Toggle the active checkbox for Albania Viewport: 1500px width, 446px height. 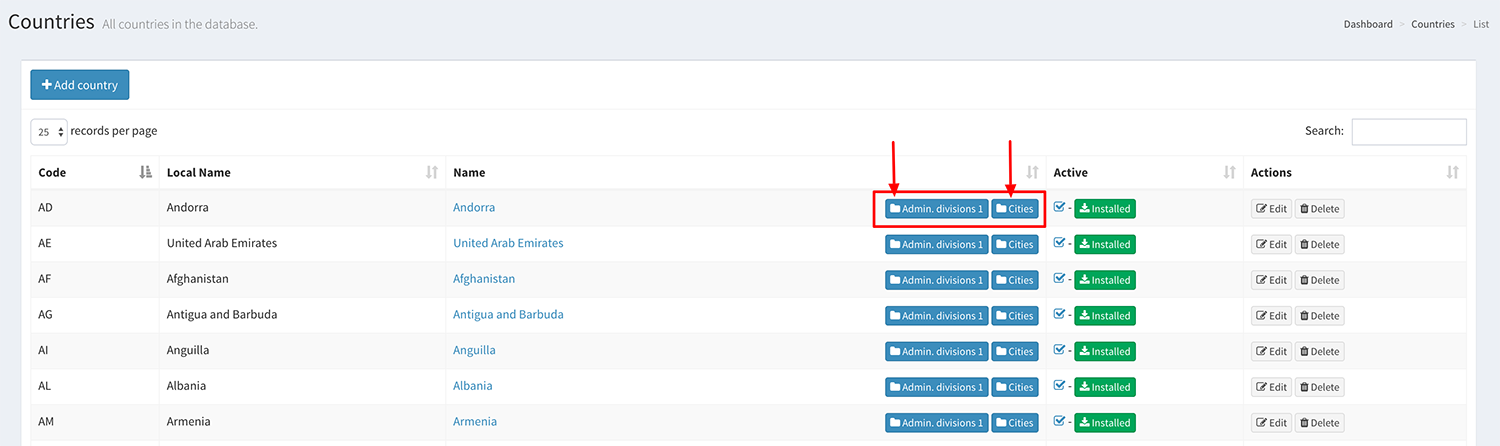coord(1060,385)
